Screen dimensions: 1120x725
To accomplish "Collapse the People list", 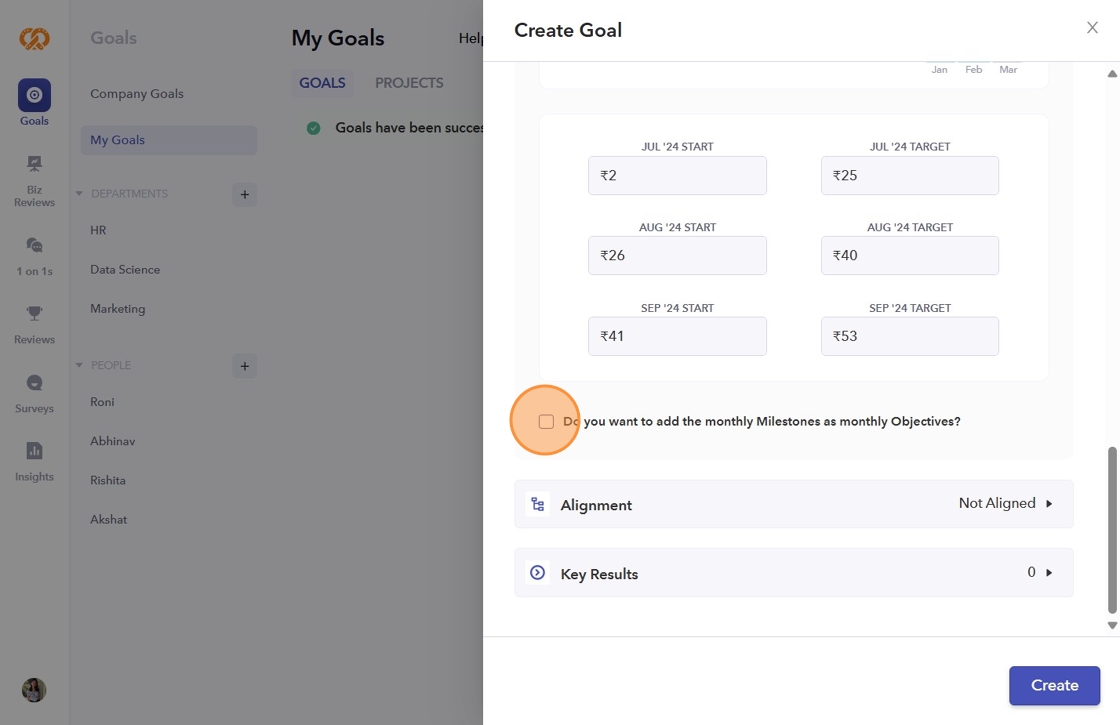I will (80, 365).
